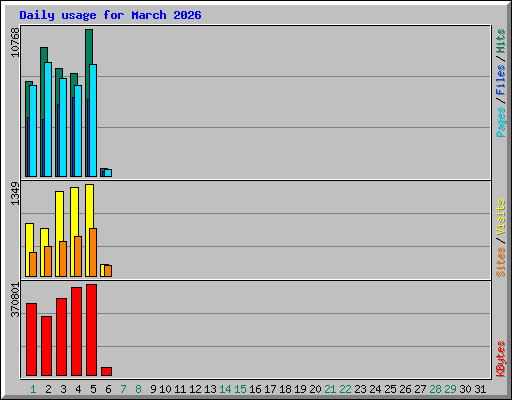Viewport: 512px width, 400px height.
Task: Select the red KBytes bar for day 2
Action: [46, 346]
